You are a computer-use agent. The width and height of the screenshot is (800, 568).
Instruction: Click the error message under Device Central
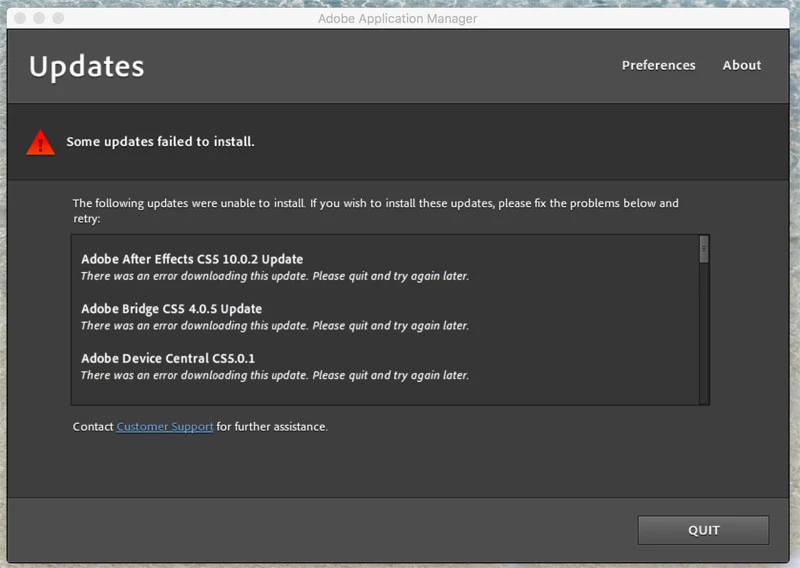click(x=274, y=375)
